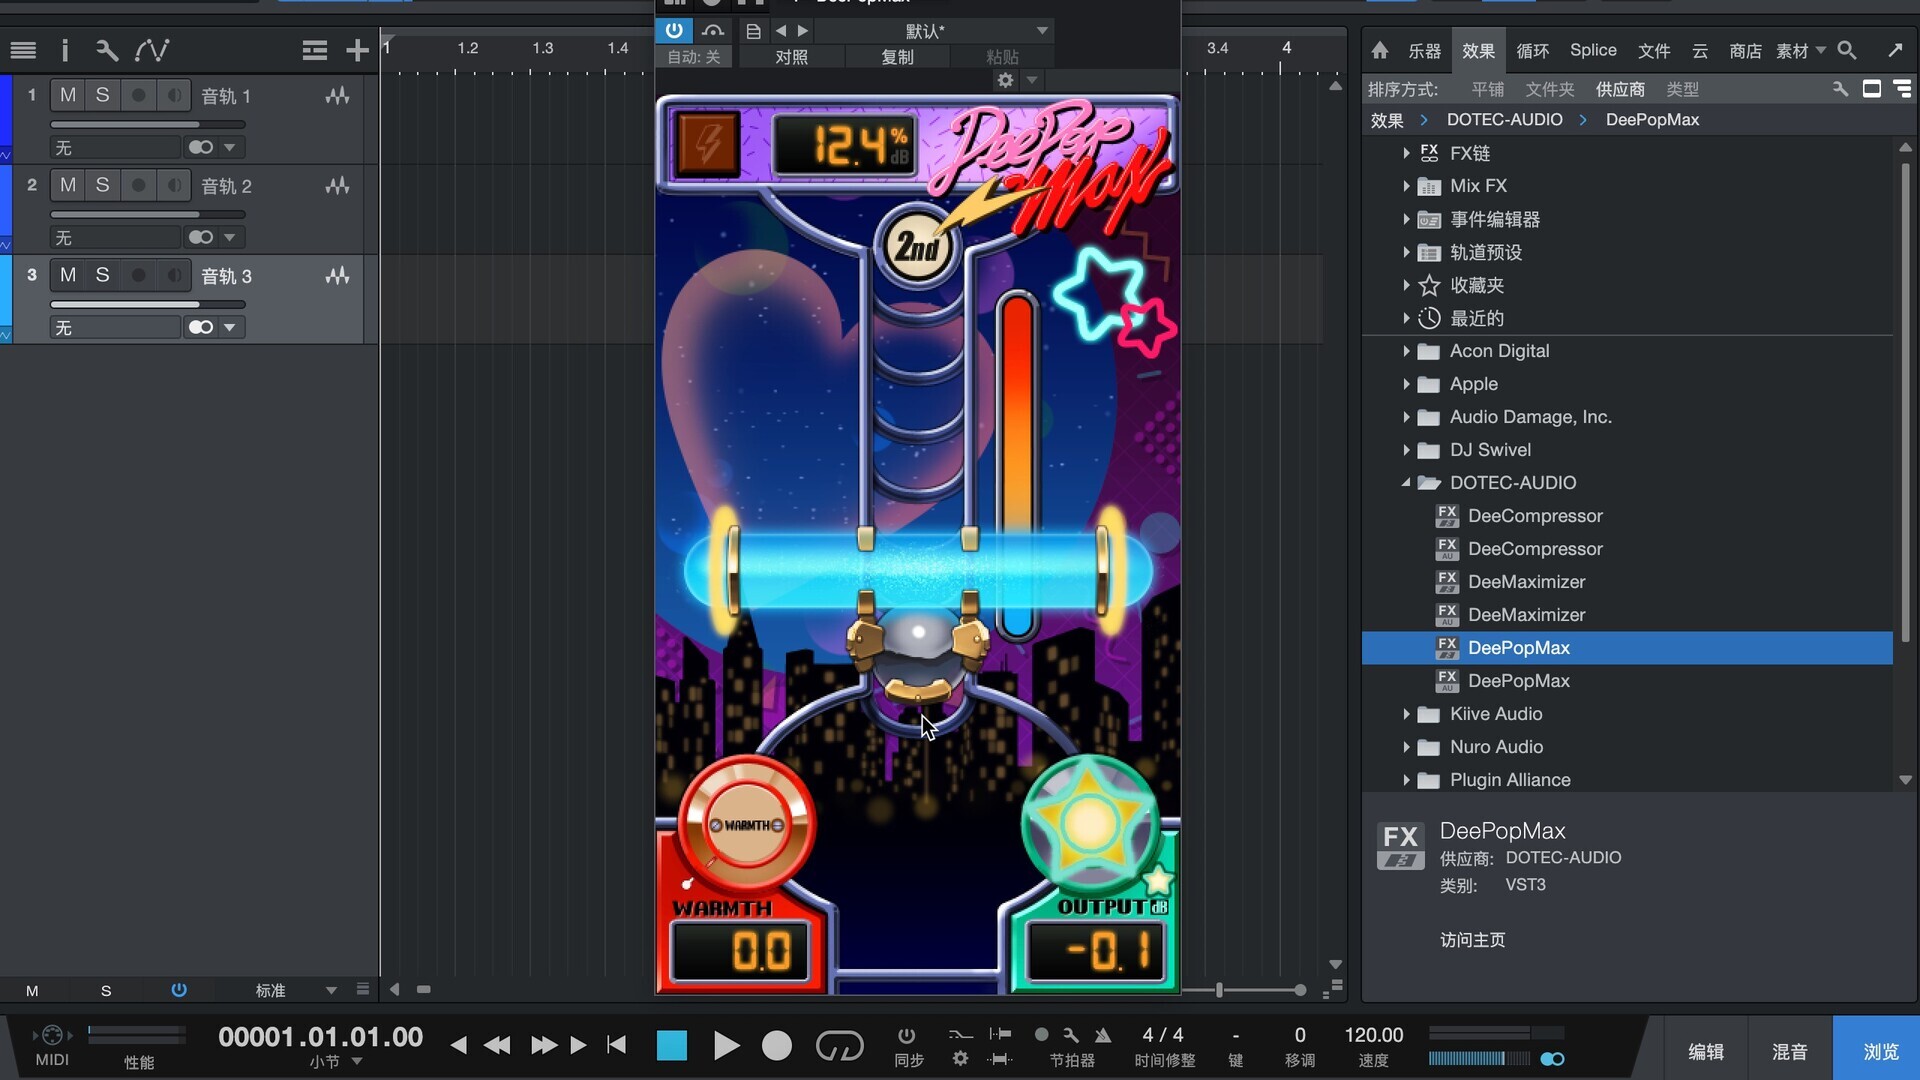
Task: Return to zero transport button
Action: pos(617,1046)
